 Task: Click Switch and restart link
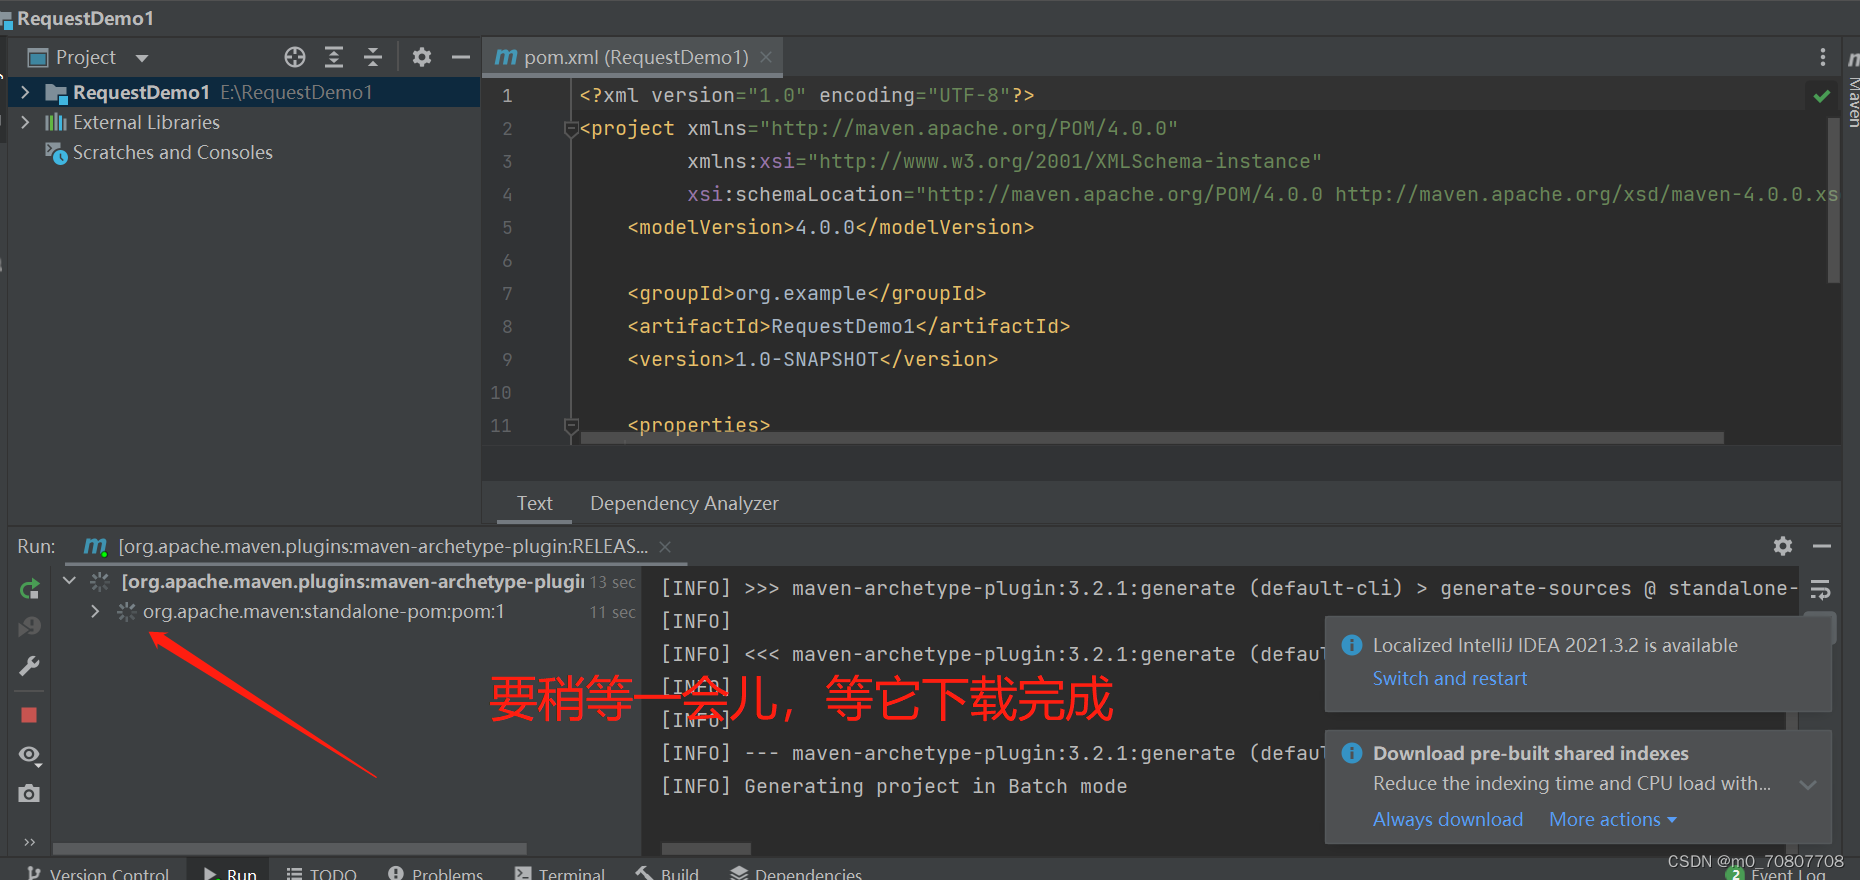coord(1449,678)
